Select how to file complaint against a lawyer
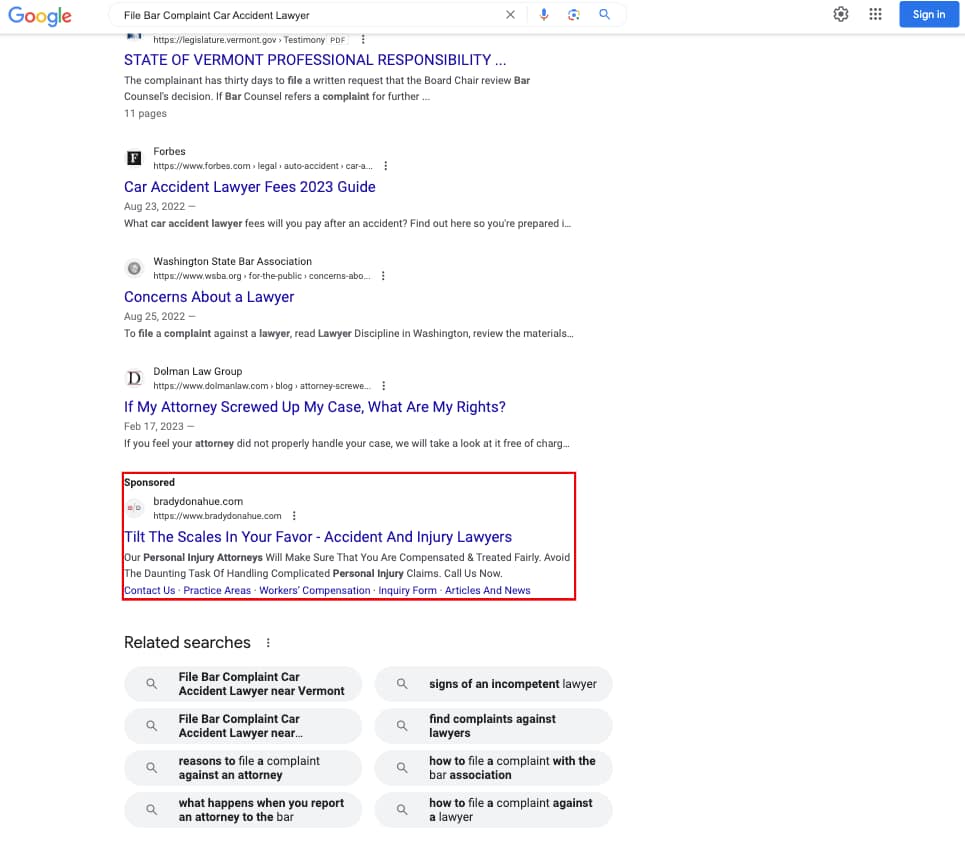Viewport: 965px width, 849px height. pos(494,810)
